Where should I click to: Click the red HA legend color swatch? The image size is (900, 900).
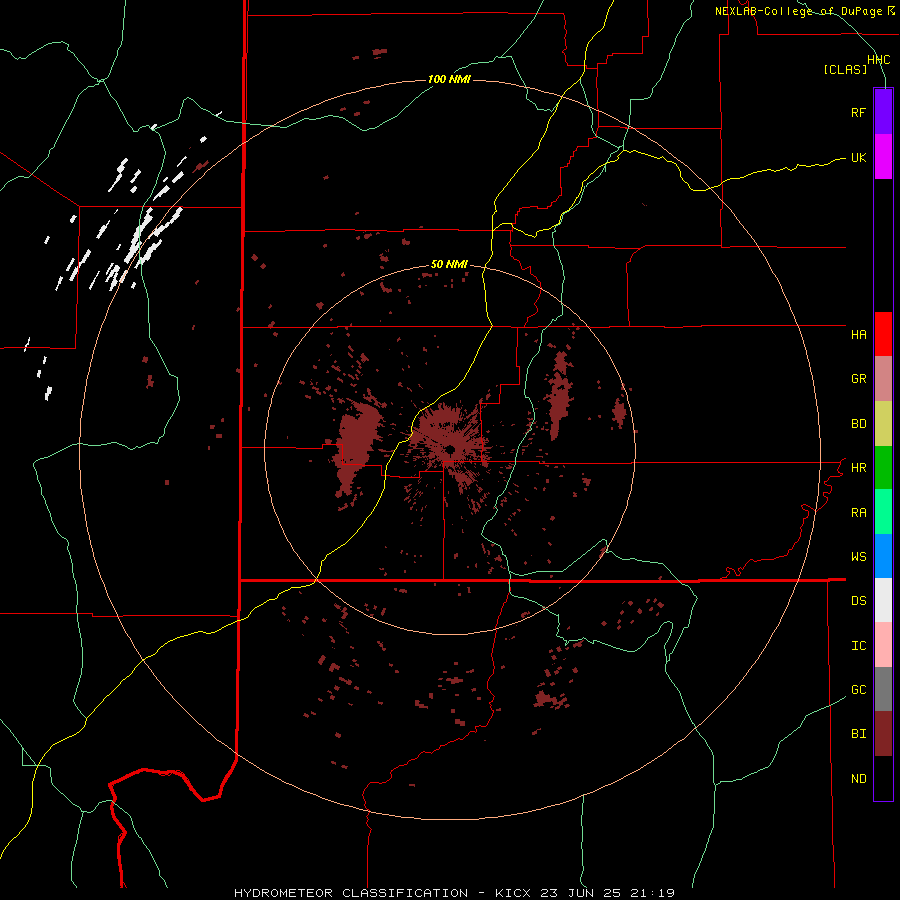coord(883,334)
